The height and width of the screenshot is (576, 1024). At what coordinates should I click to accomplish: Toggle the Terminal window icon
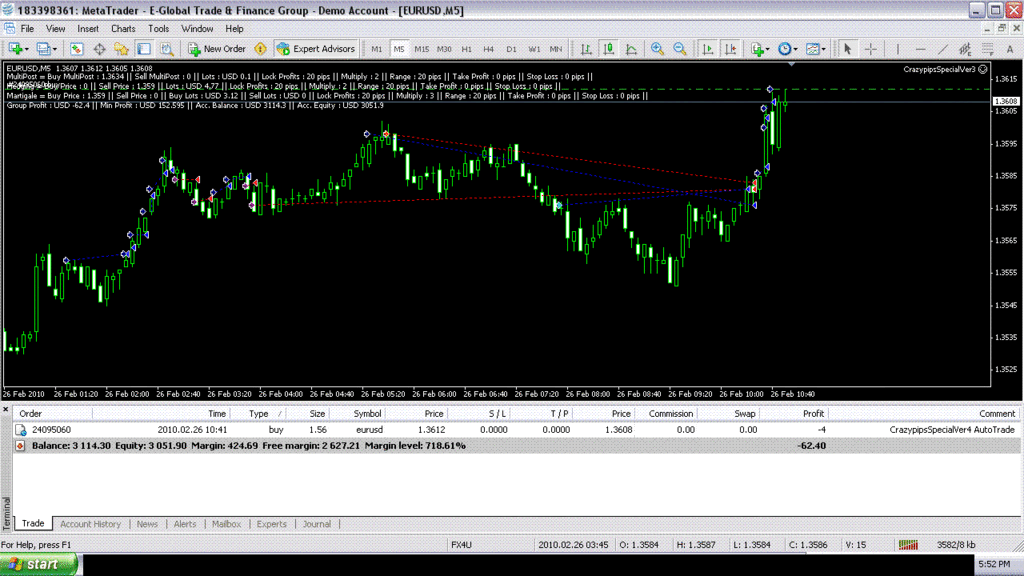(x=144, y=49)
